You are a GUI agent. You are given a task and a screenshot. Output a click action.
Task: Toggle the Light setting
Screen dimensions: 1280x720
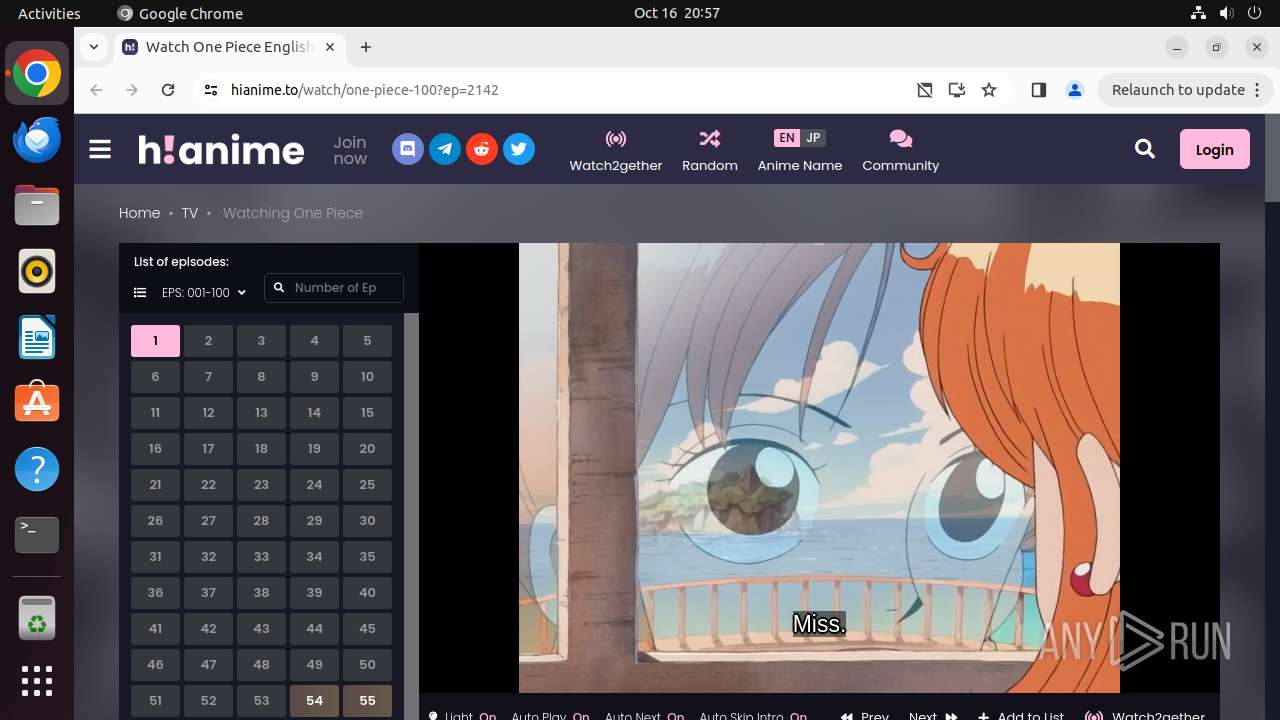coord(462,716)
